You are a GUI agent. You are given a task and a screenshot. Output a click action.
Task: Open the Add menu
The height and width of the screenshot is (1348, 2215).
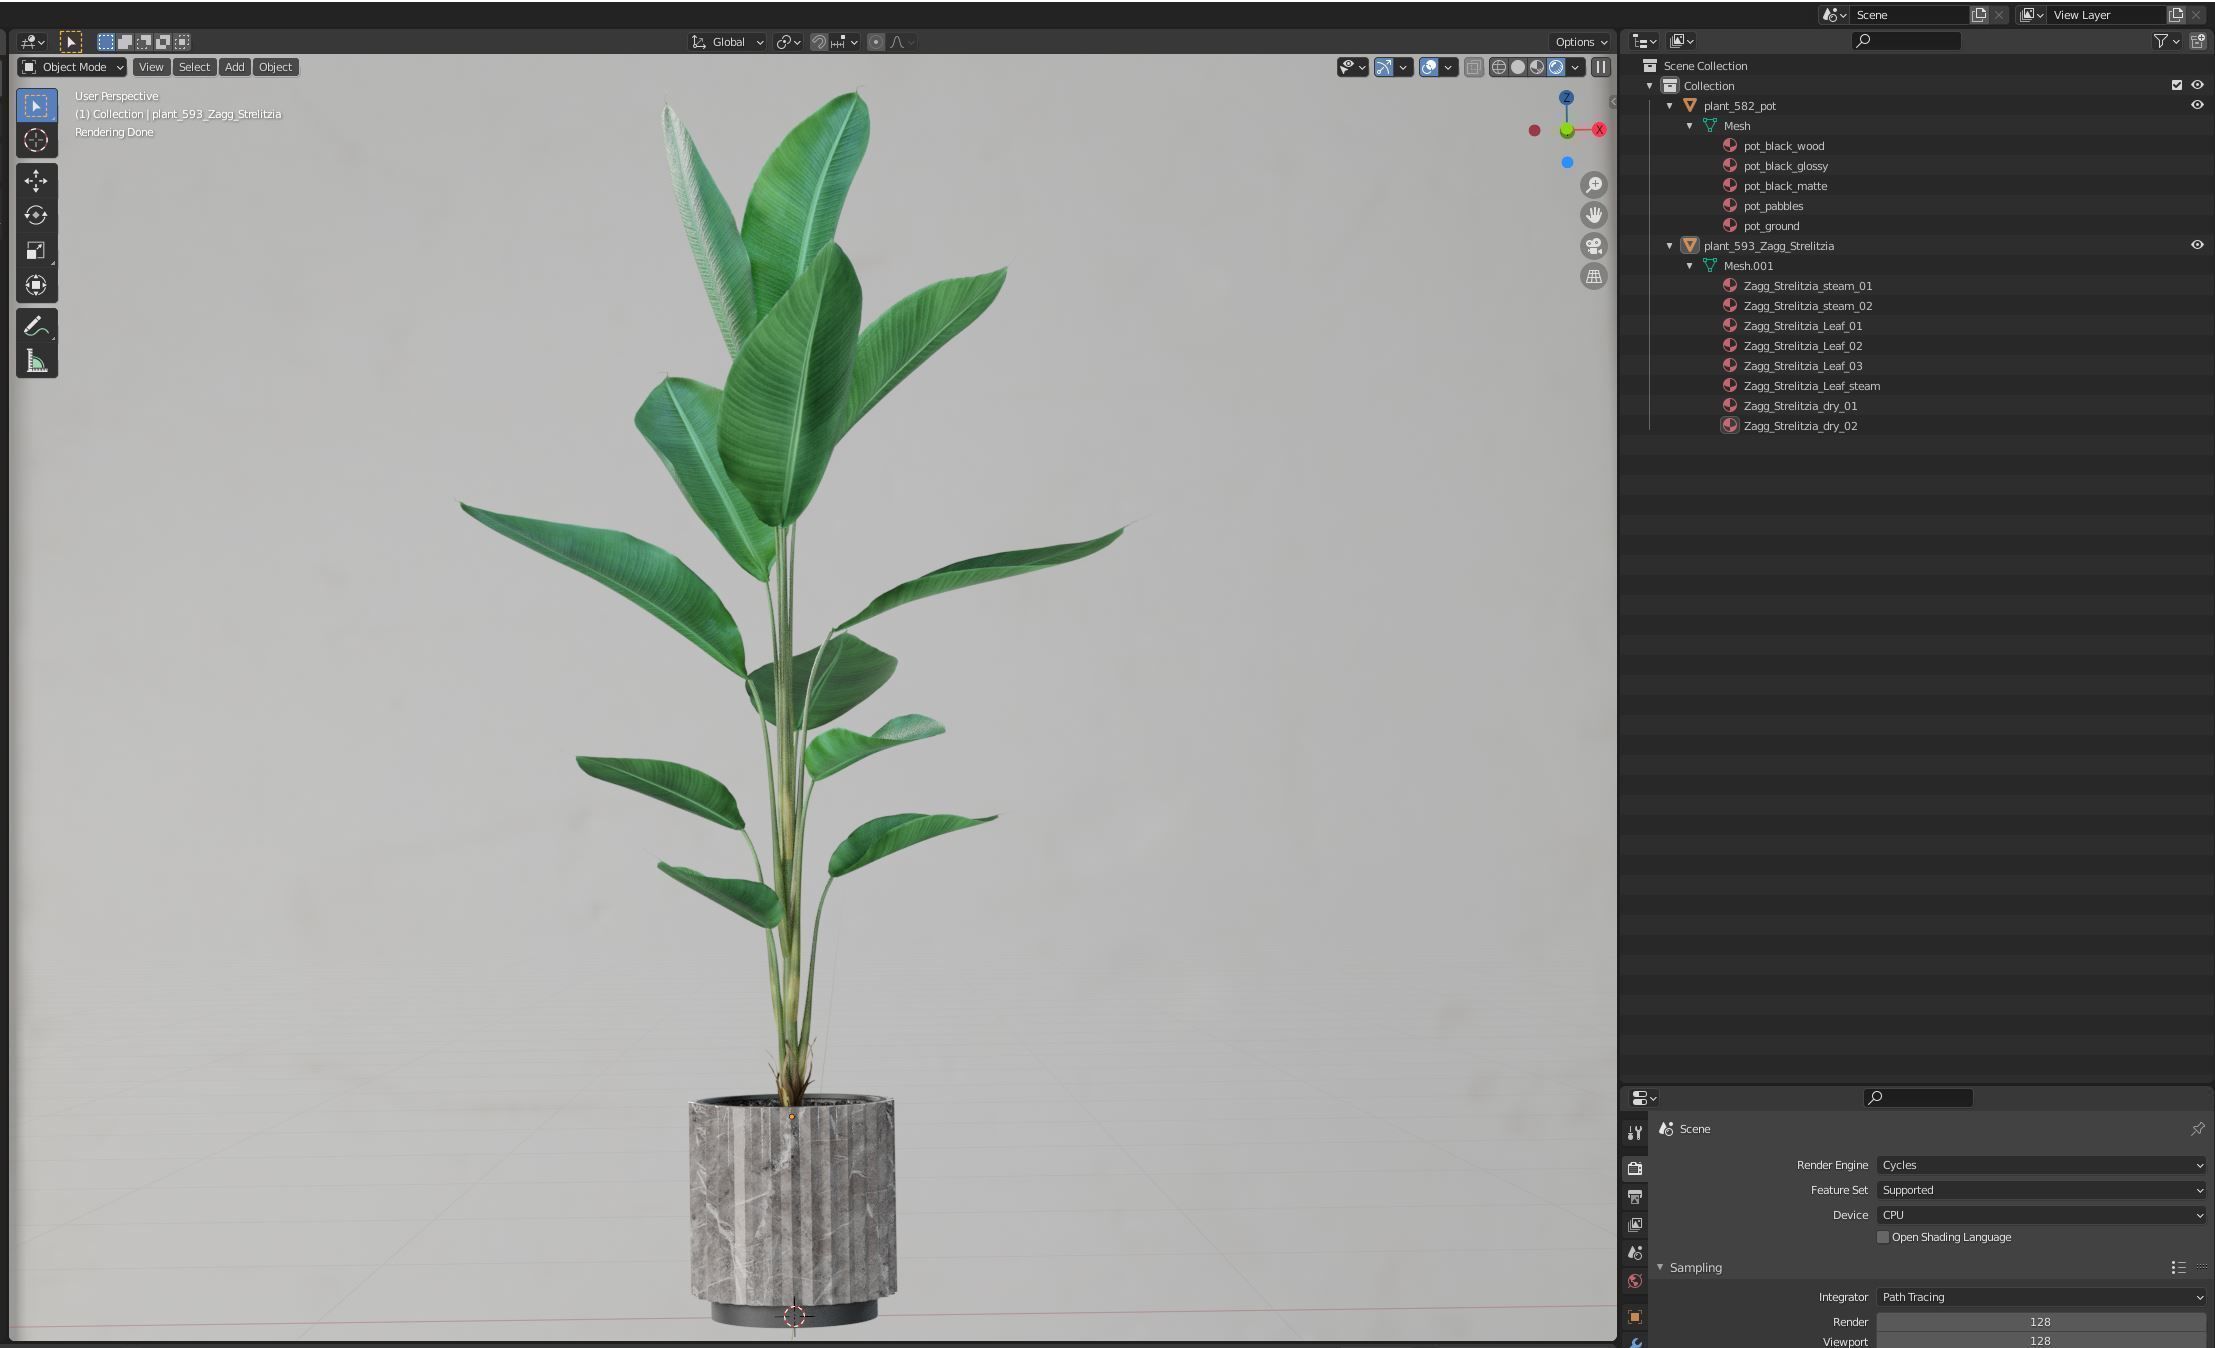point(234,67)
